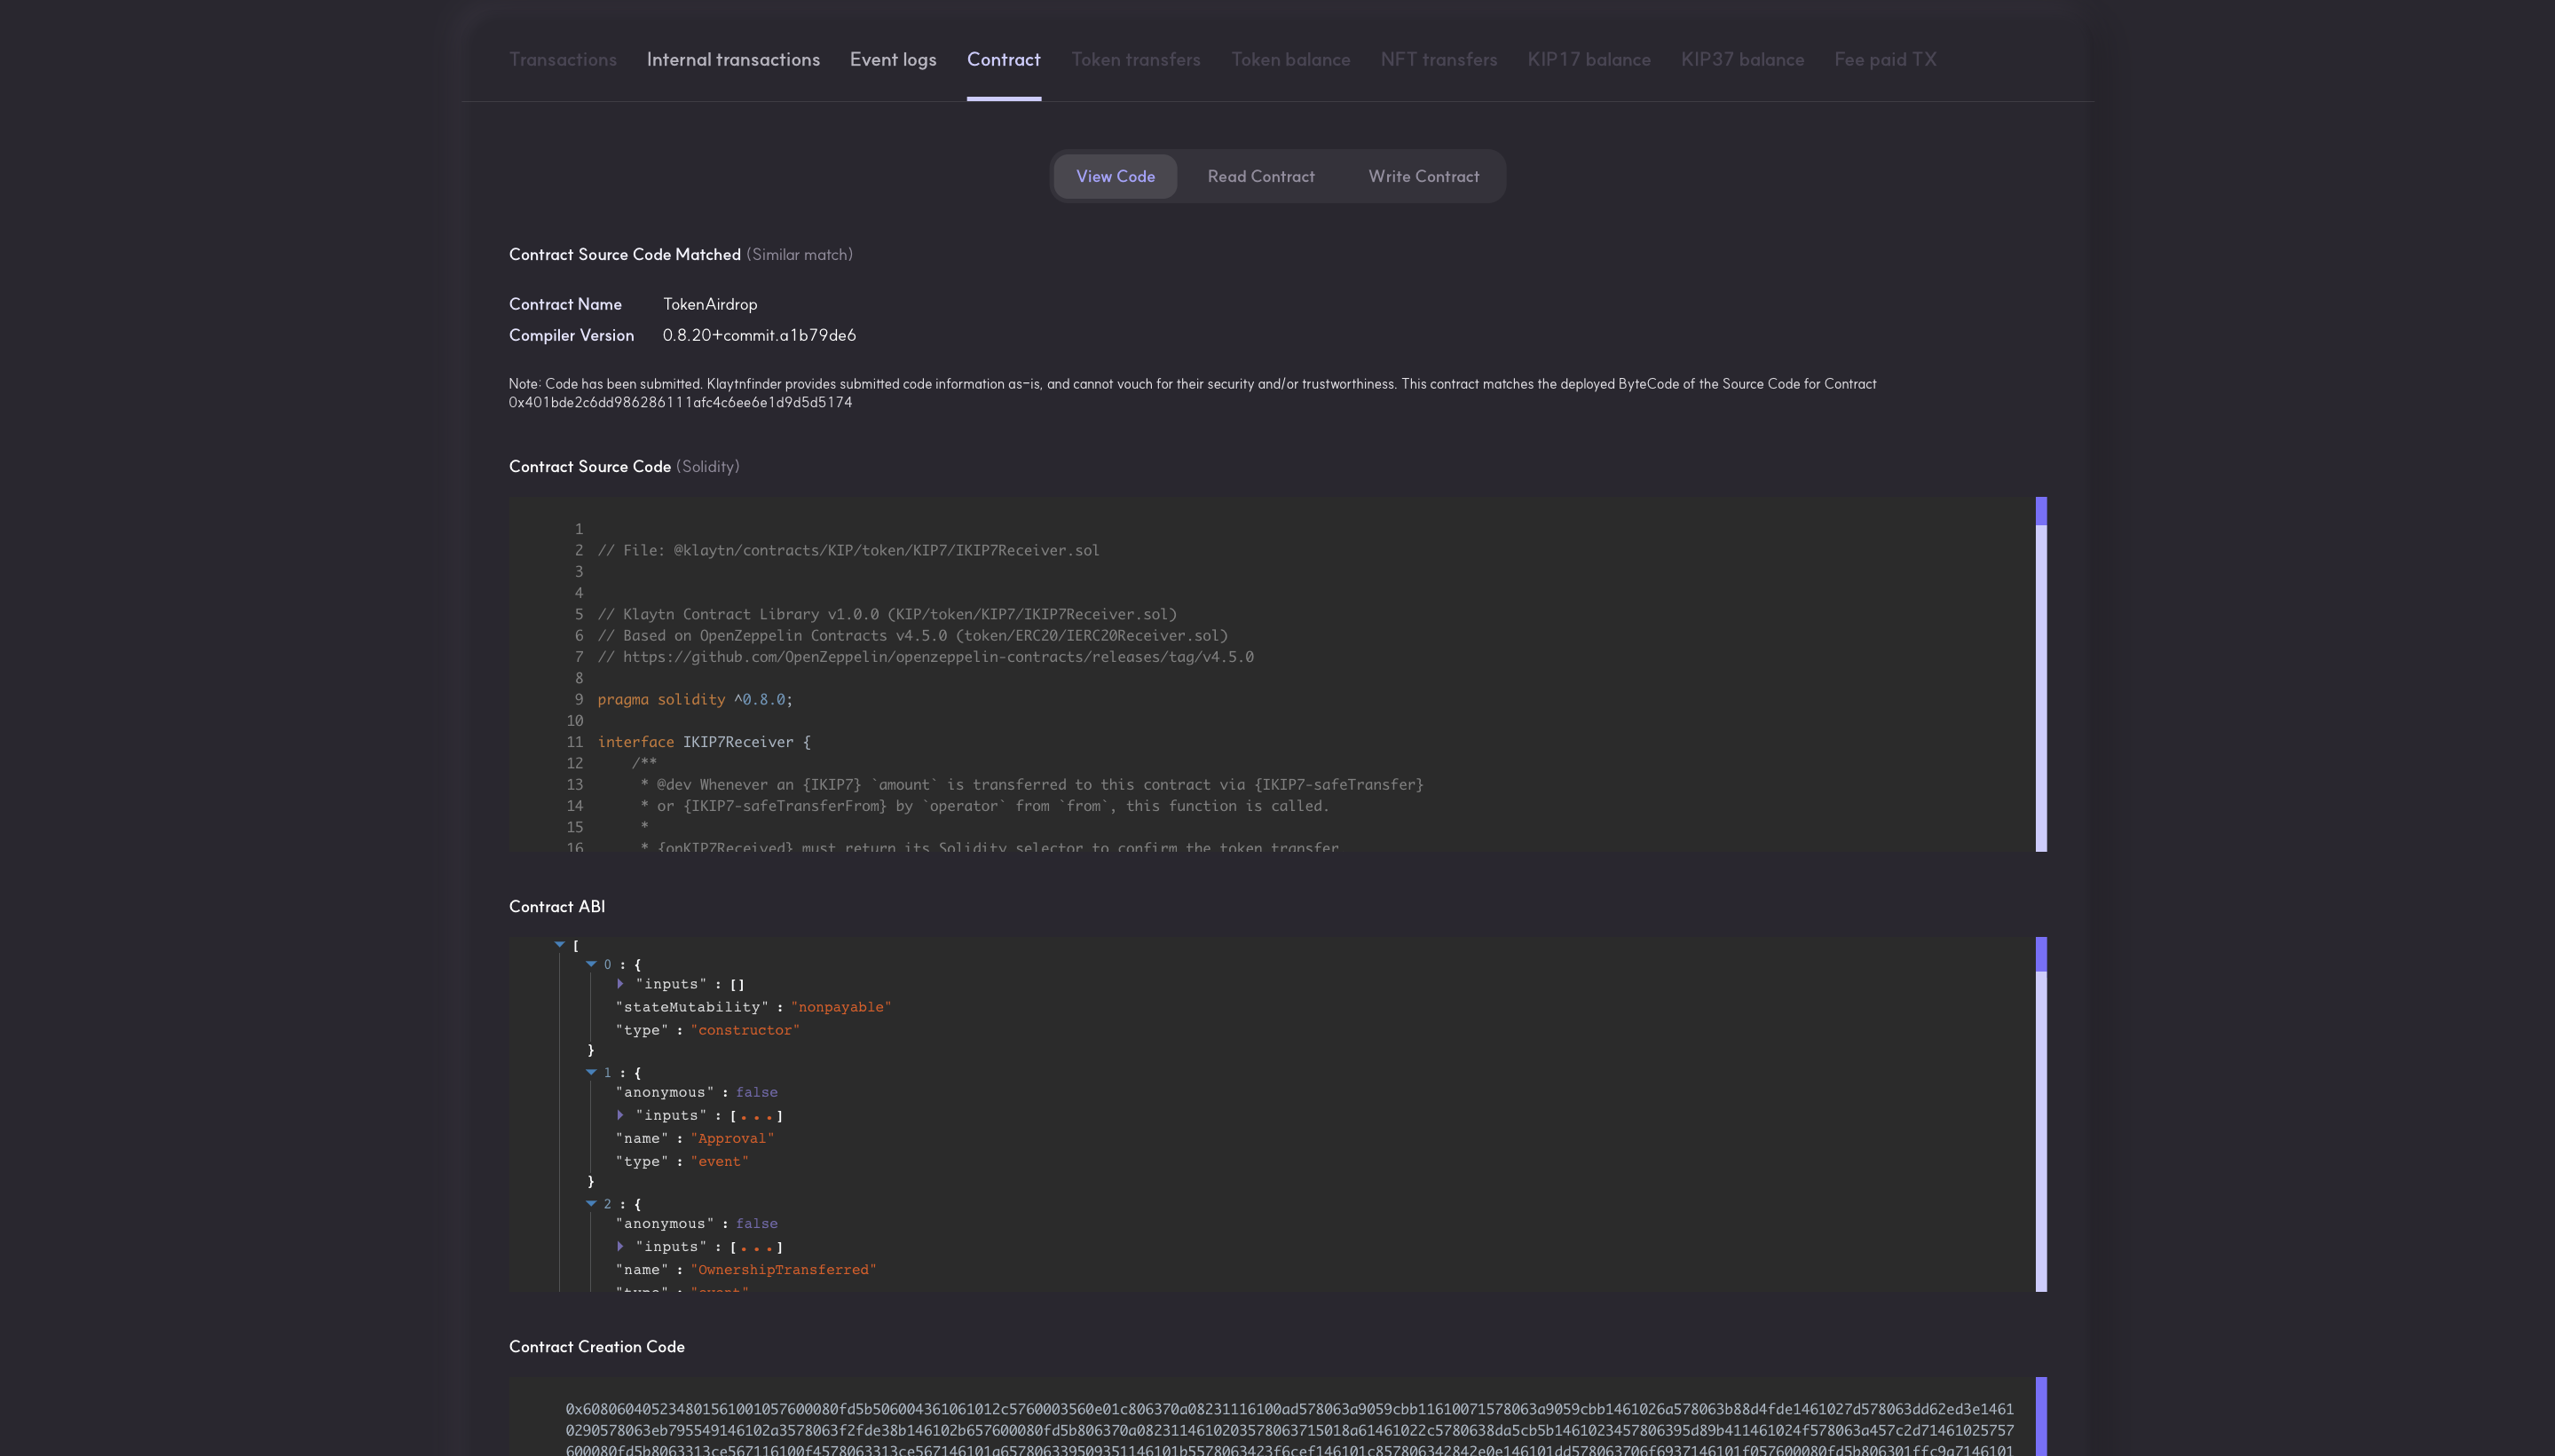Go to the Transactions tab
The height and width of the screenshot is (1456, 2555).
(x=563, y=60)
